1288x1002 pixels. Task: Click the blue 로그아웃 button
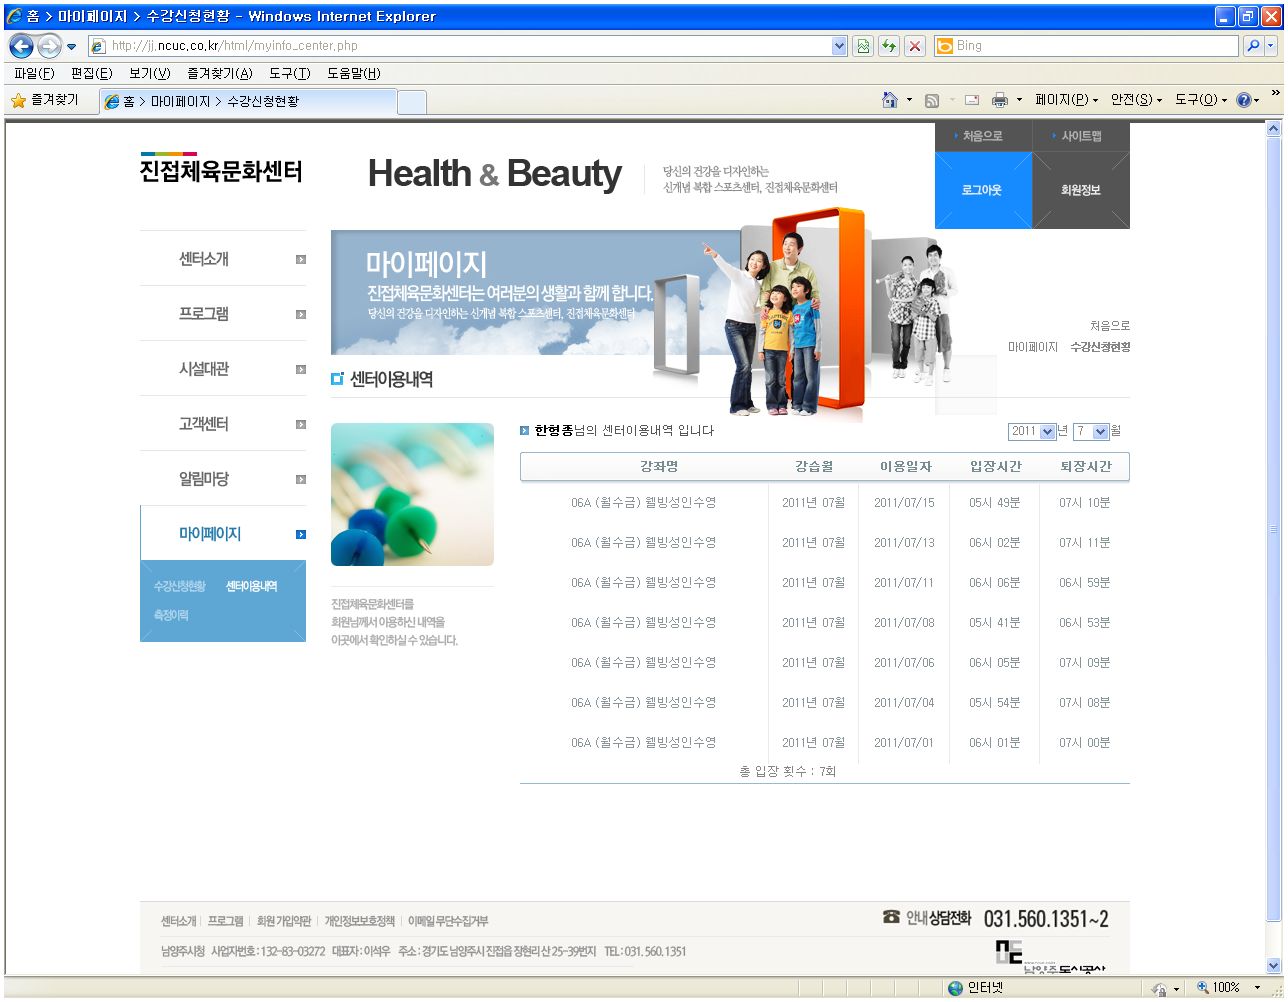[982, 190]
